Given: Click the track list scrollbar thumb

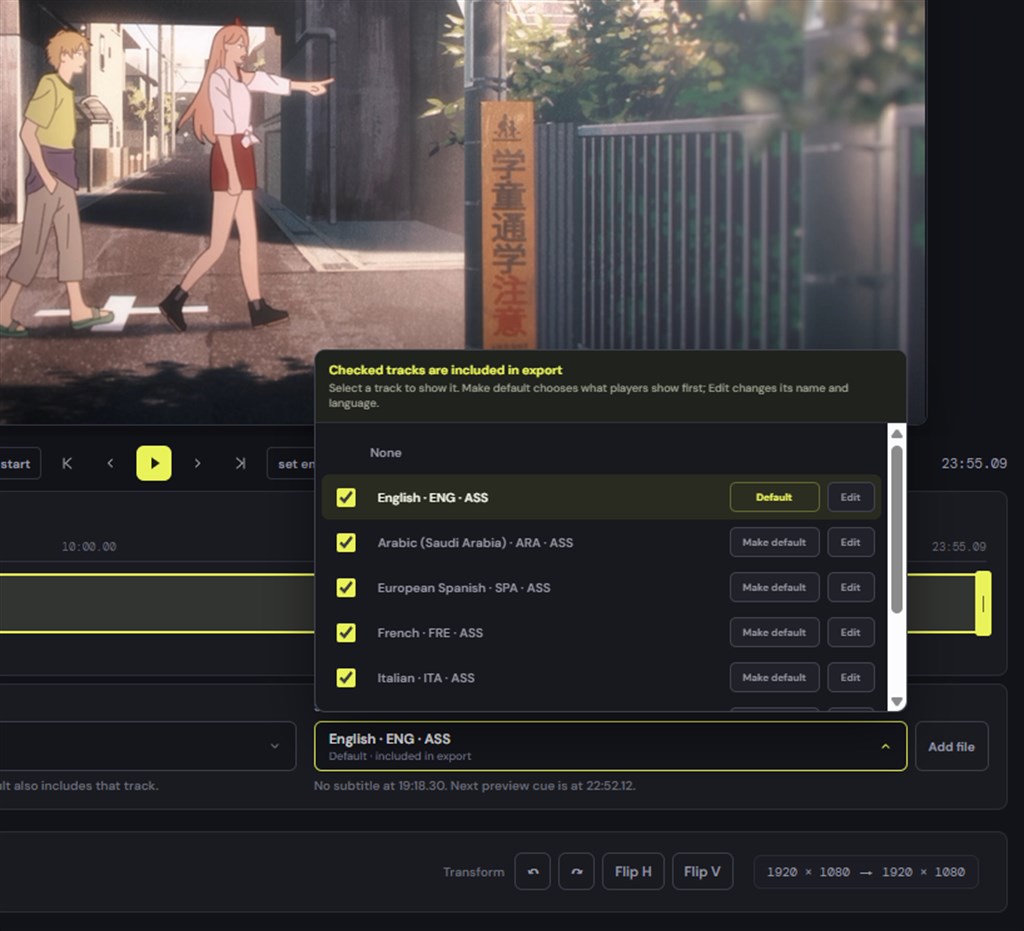Looking at the screenshot, I should (x=897, y=529).
